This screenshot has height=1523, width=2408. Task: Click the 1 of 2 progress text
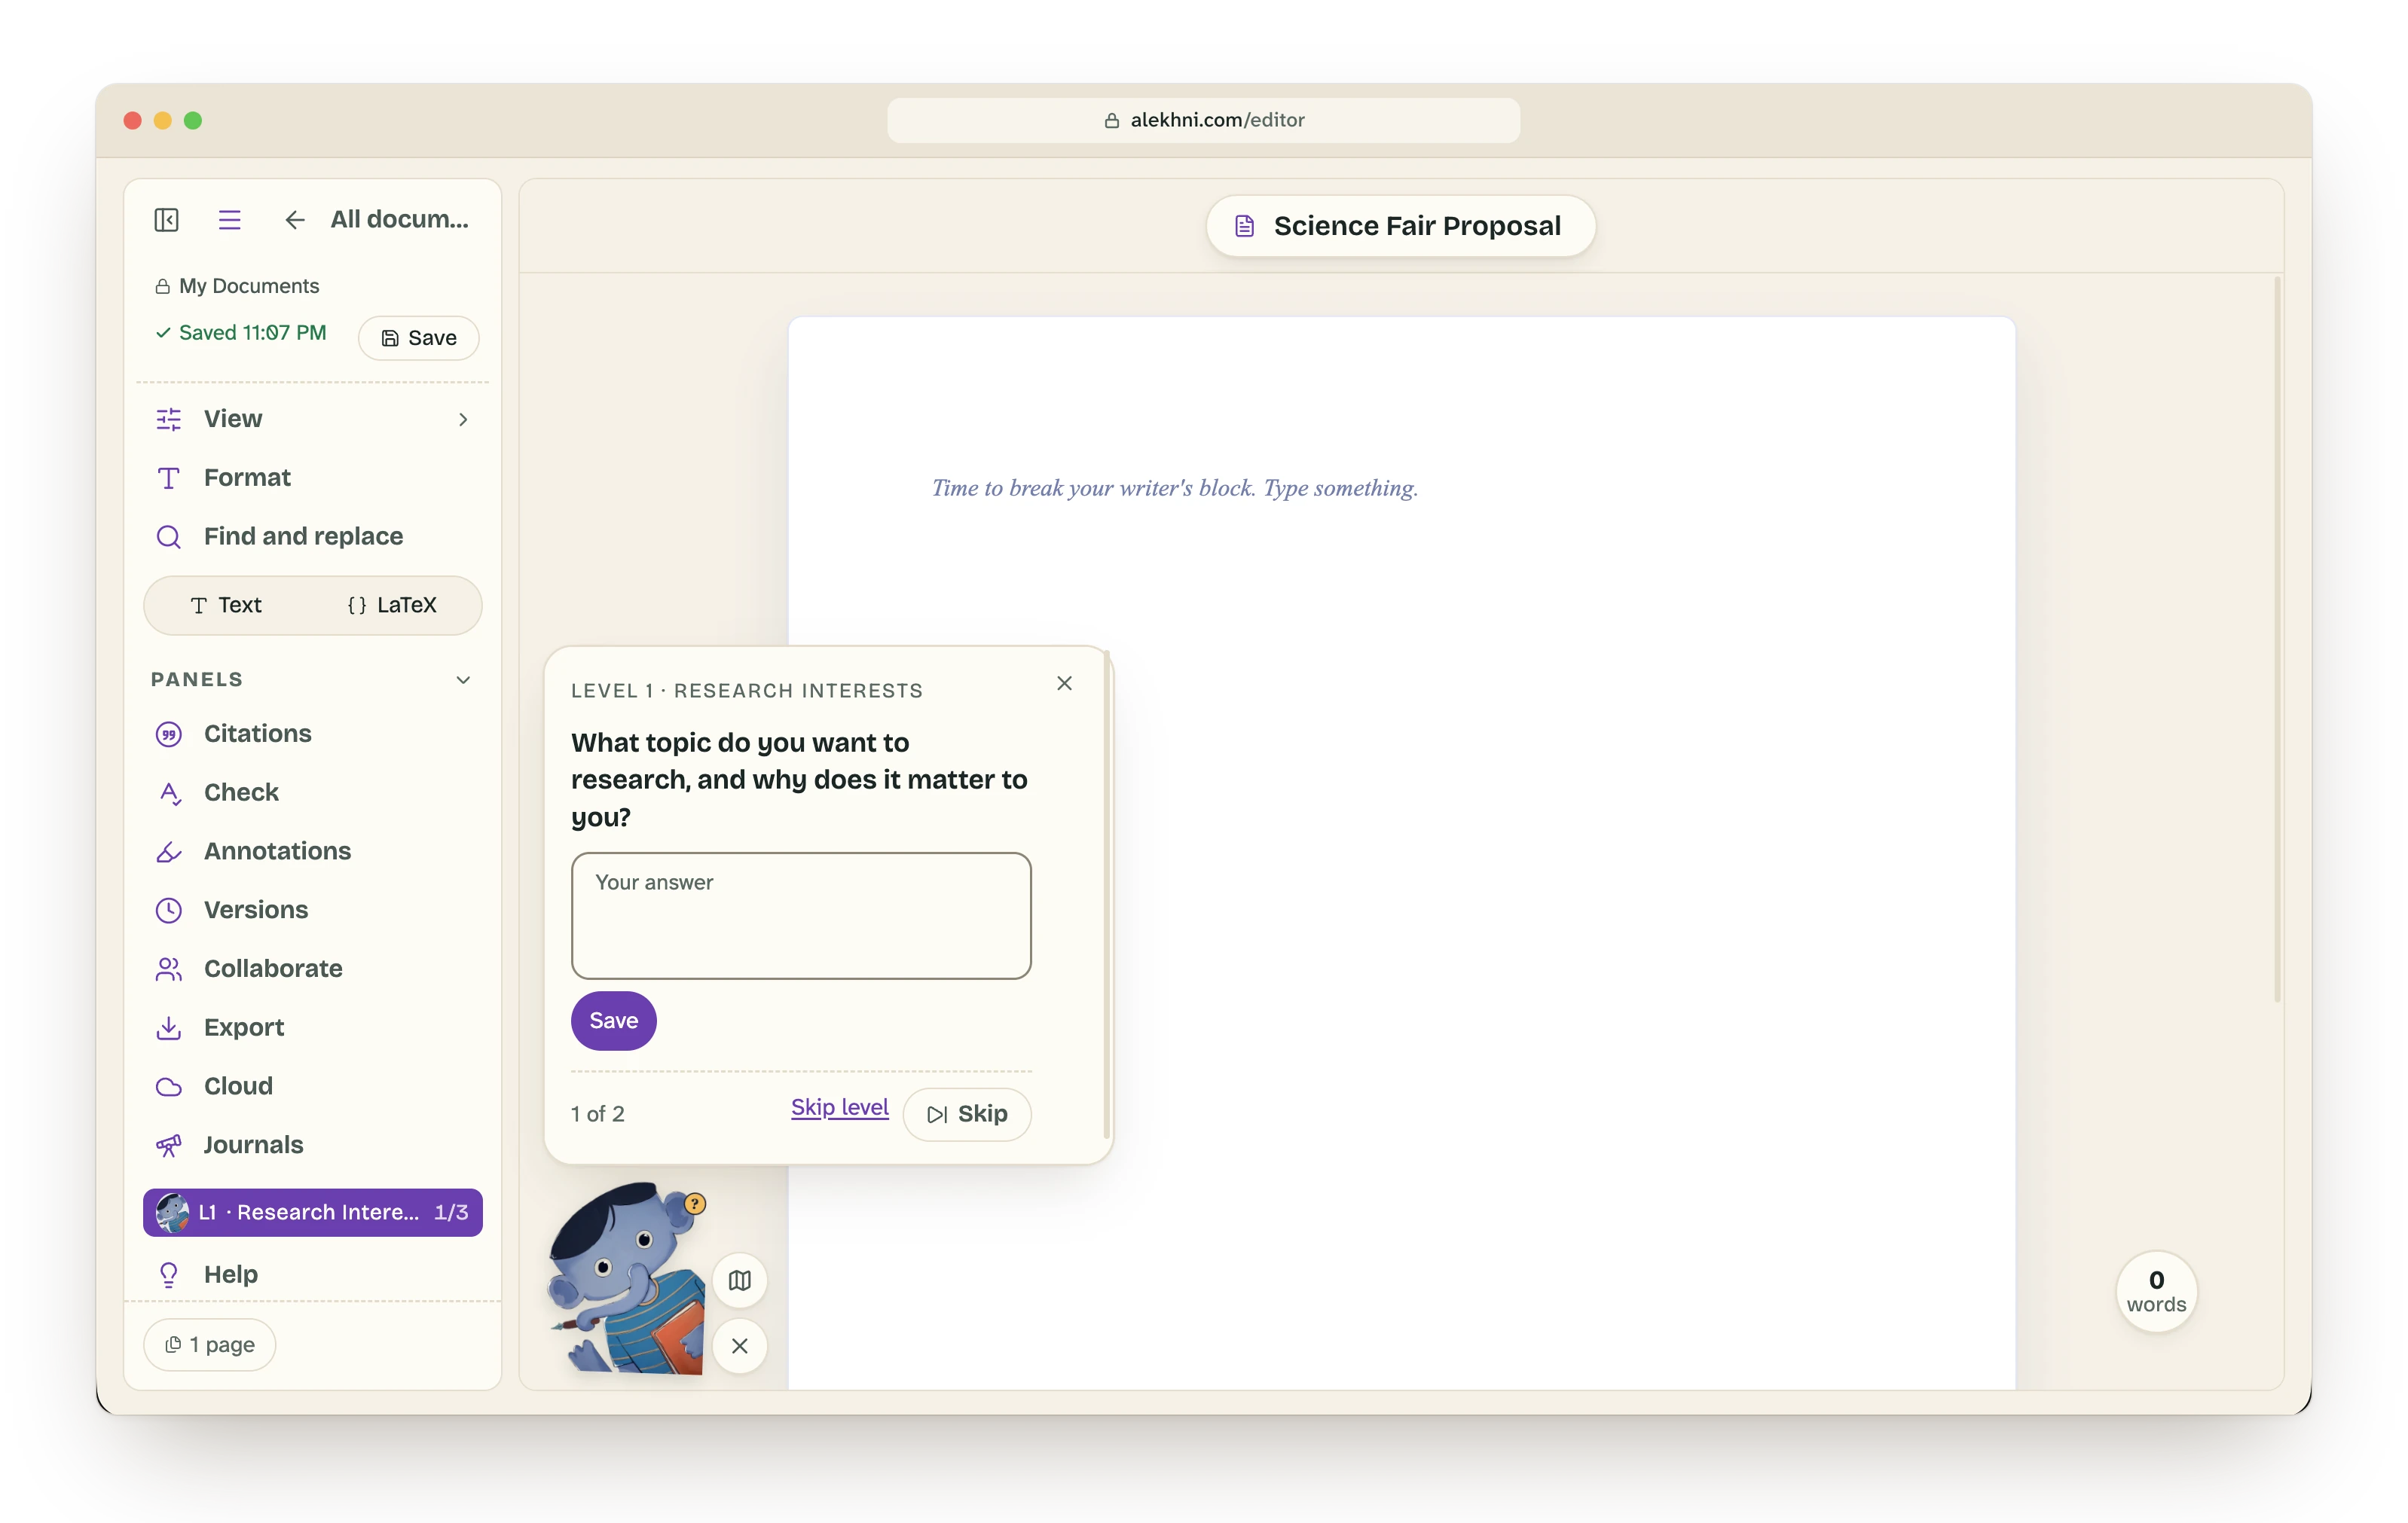(x=597, y=1114)
